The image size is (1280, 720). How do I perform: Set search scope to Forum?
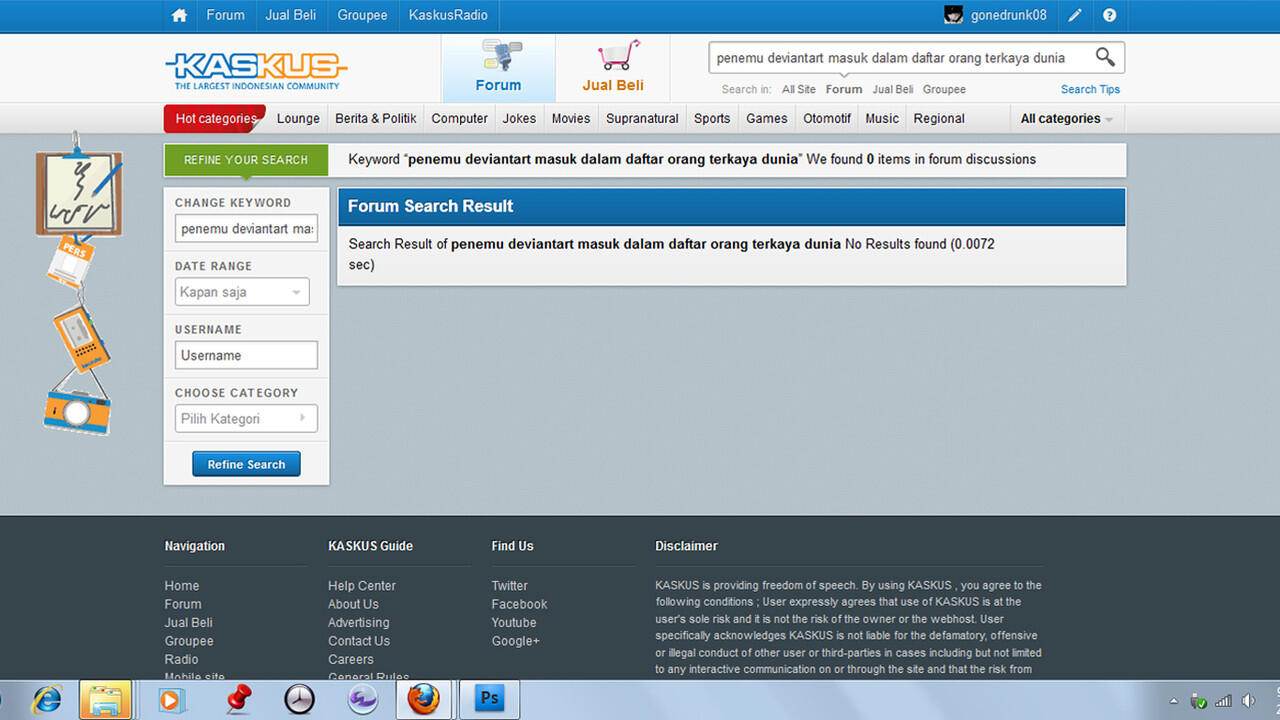pyautogui.click(x=844, y=89)
